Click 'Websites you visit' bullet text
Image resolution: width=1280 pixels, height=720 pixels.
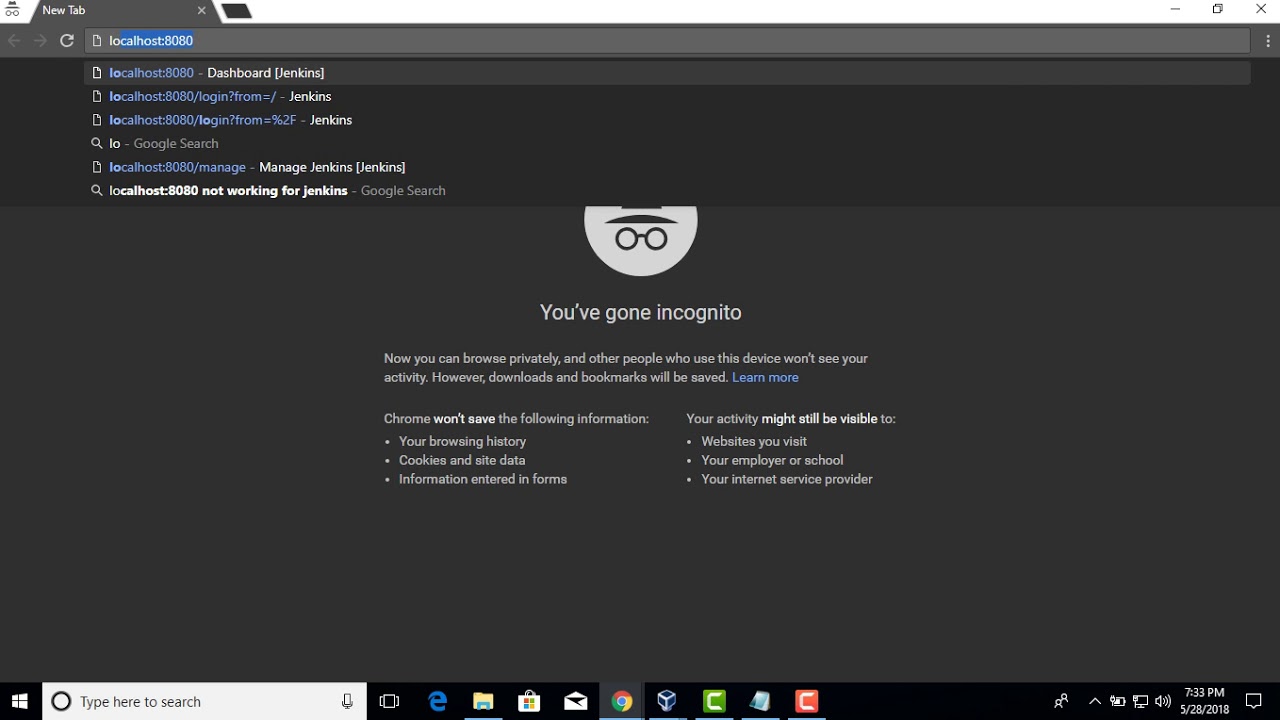pyautogui.click(x=754, y=441)
